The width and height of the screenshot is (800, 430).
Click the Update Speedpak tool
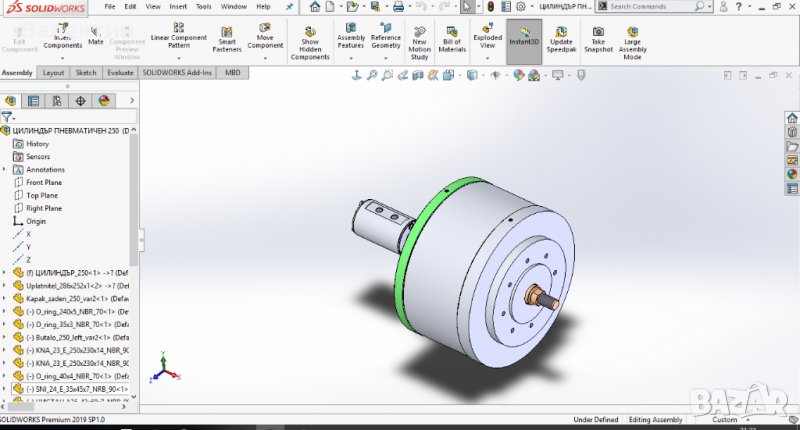click(561, 38)
